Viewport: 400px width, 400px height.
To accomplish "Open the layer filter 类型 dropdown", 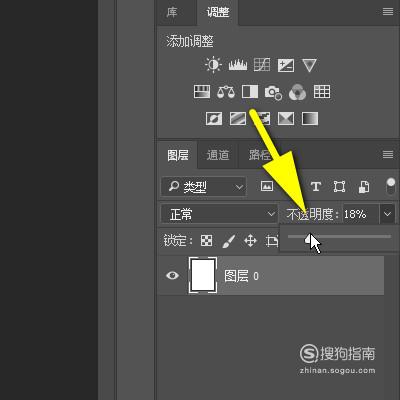I will 204,186.
